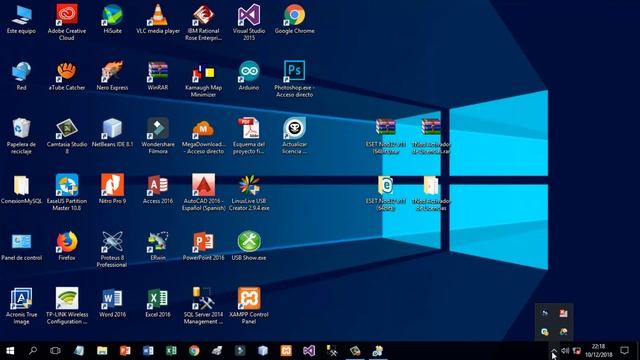
Task: Select Photoshop.exe Acceso directo icon
Action: (x=294, y=79)
